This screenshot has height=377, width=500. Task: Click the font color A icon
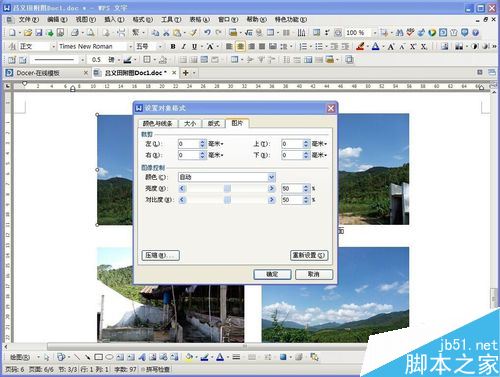coord(376,46)
